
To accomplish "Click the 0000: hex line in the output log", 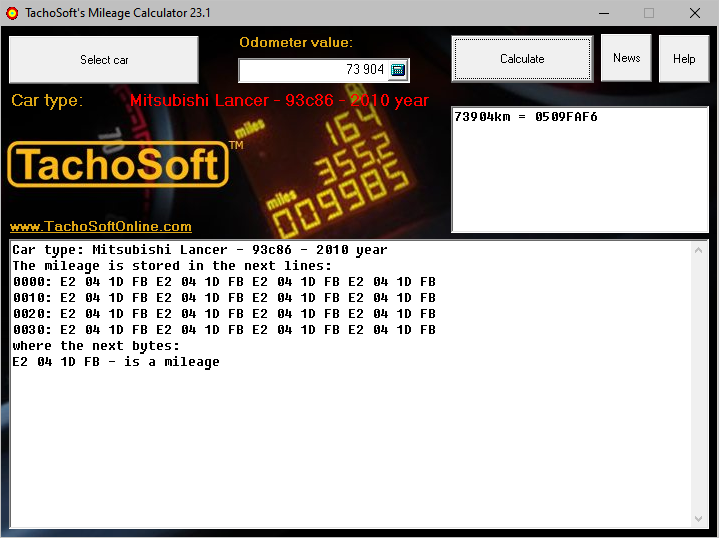I will tap(224, 282).
